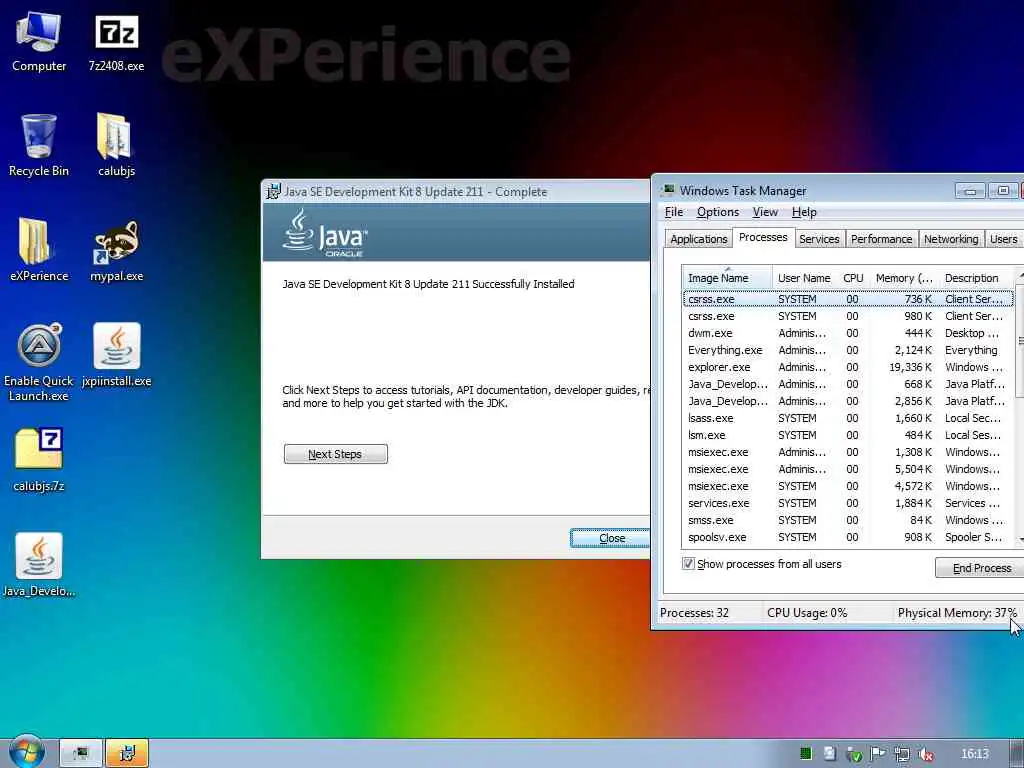Switch to the Services tab
The width and height of the screenshot is (1024, 768).
[819, 239]
